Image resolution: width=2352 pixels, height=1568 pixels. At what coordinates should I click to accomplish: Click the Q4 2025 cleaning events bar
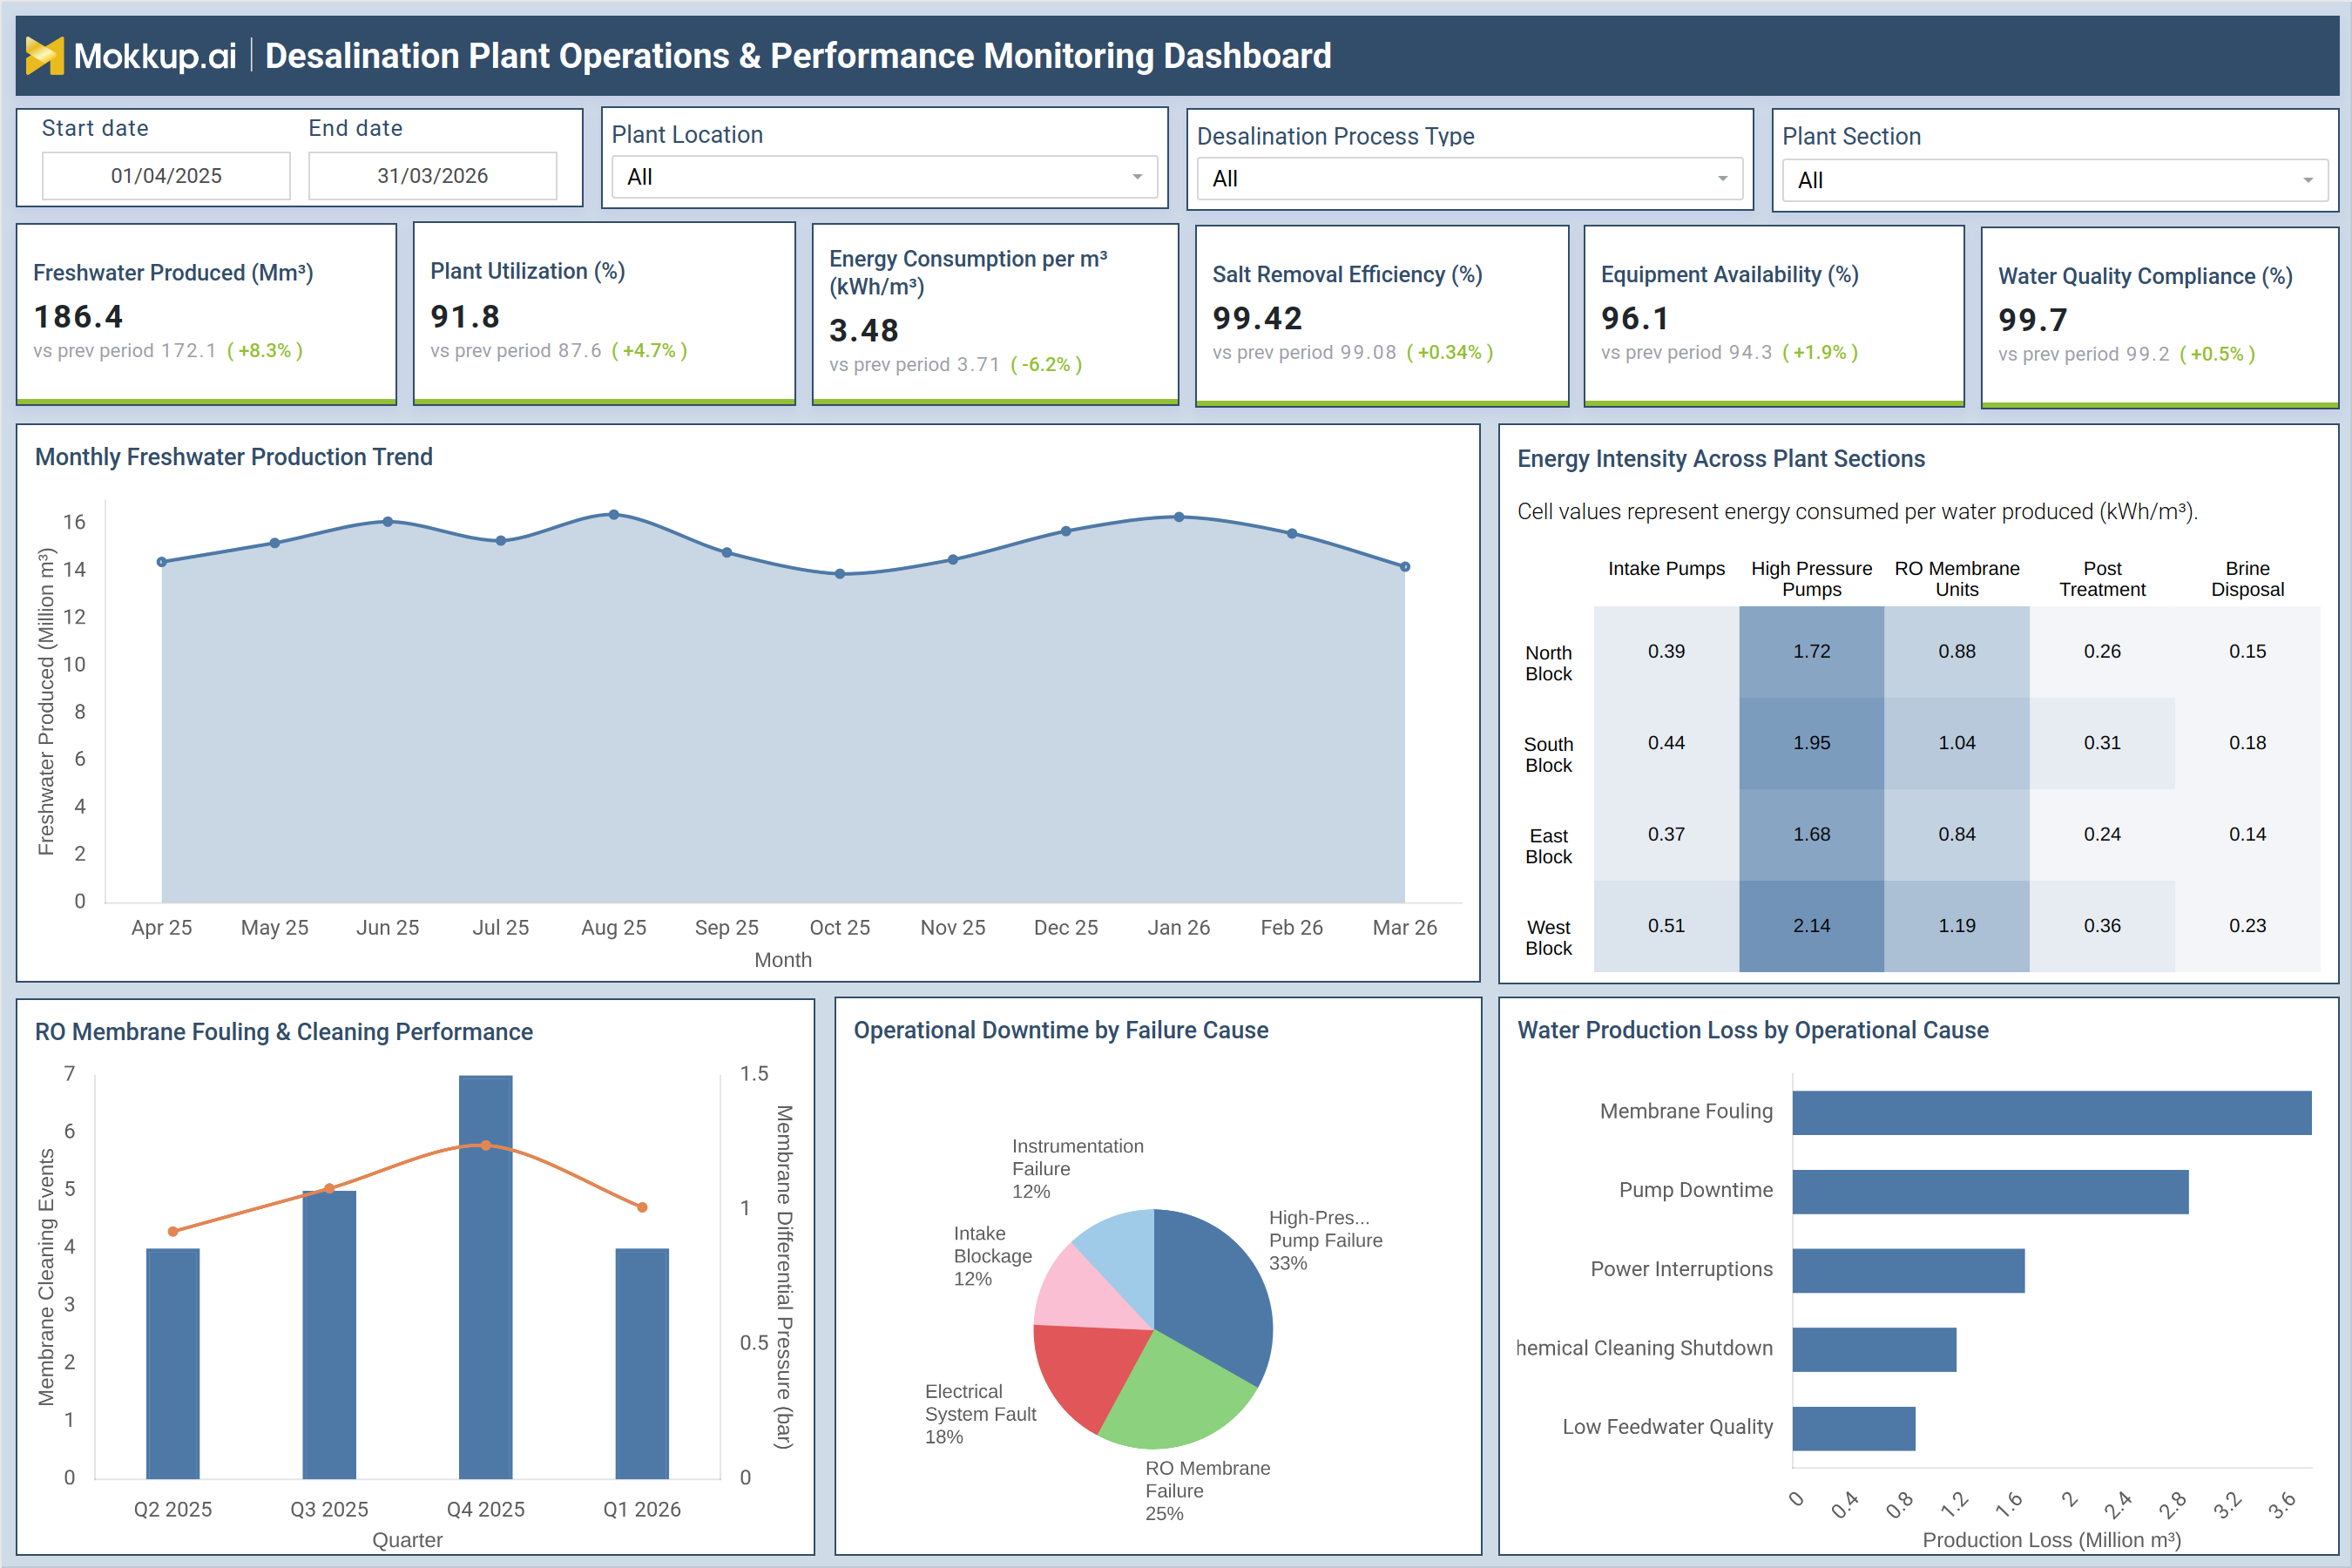(x=486, y=1277)
